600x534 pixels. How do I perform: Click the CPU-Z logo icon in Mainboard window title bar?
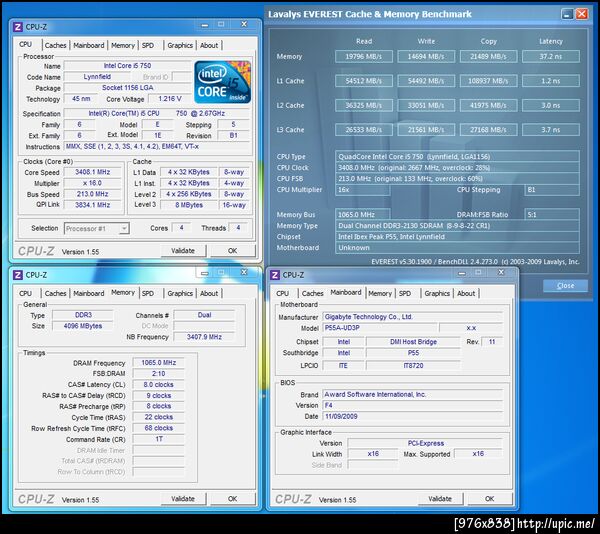[x=275, y=275]
